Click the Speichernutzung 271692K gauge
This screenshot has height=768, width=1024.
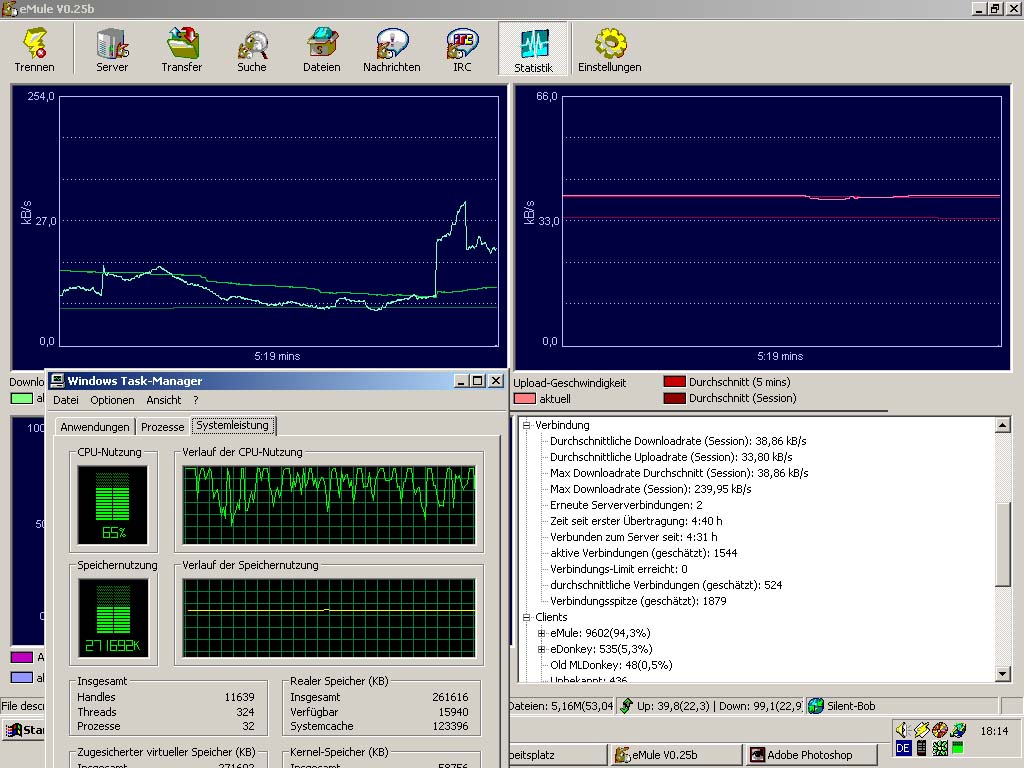(113, 618)
